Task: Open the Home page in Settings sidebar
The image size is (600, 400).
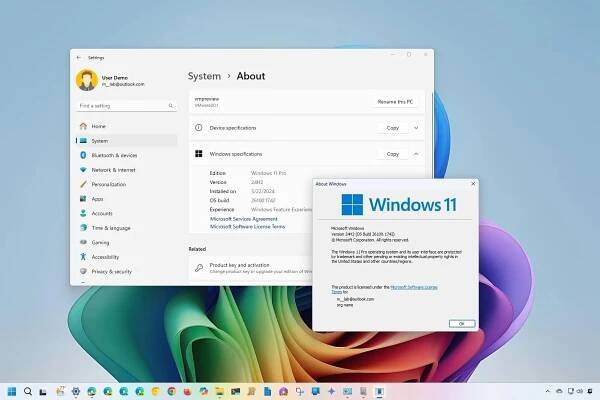Action: (98, 126)
